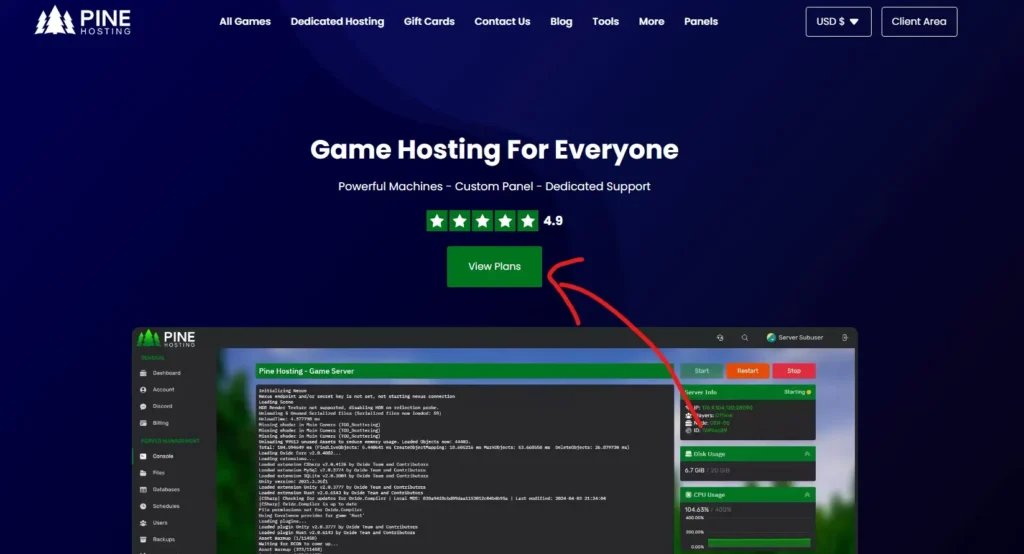
Task: Select Console in the panel sidebar
Action: pos(157,456)
